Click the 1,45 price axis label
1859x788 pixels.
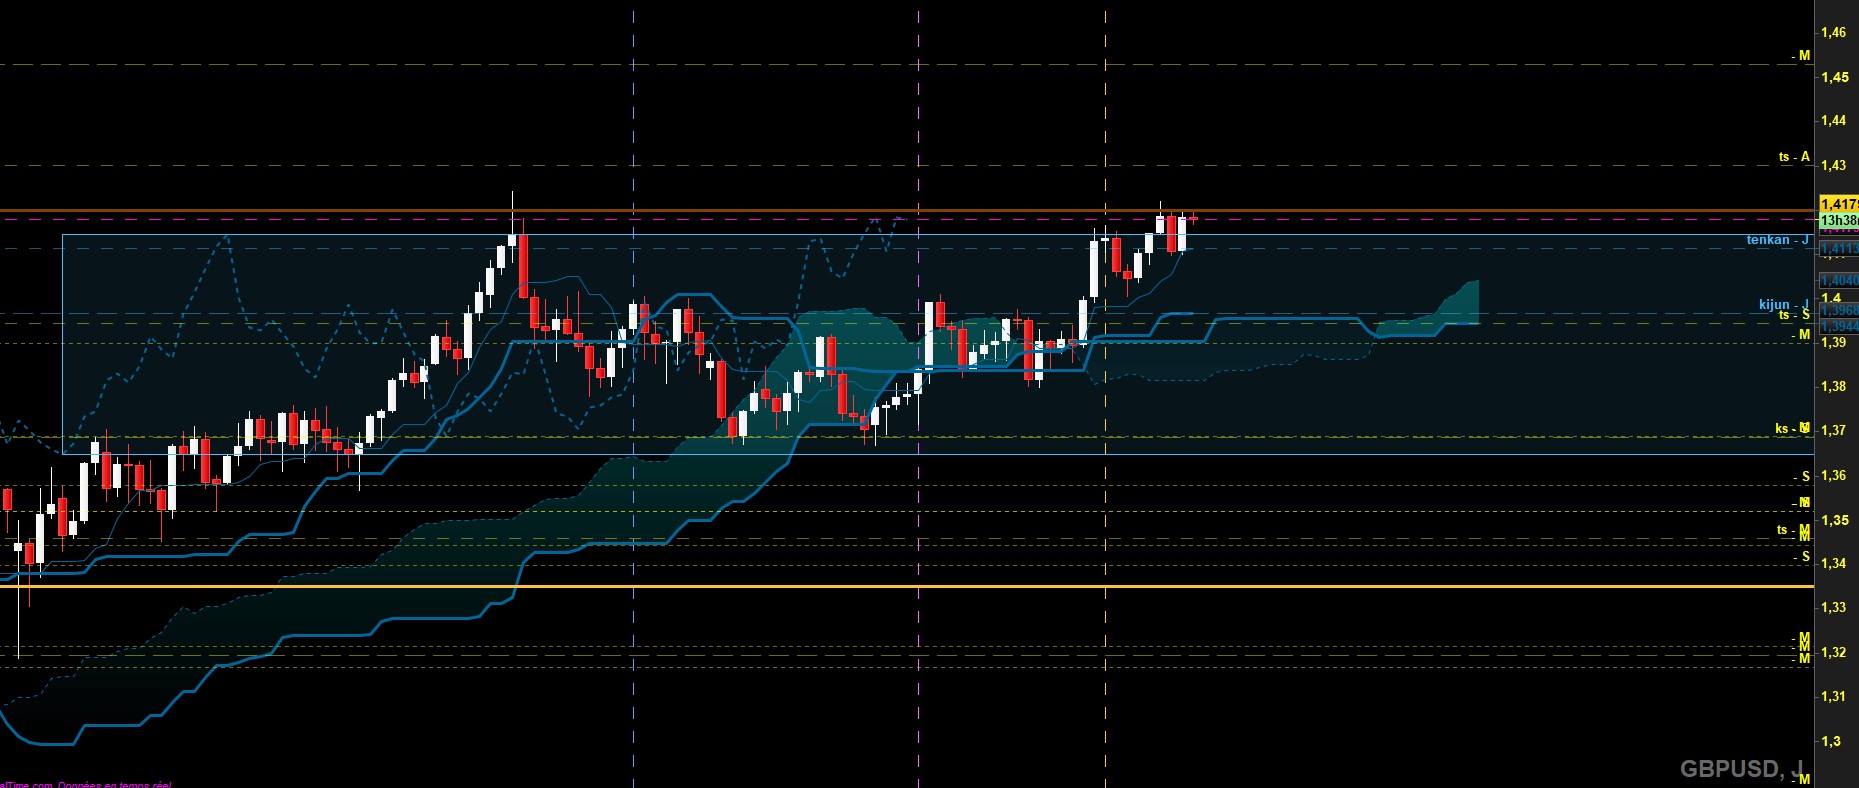tap(1834, 77)
